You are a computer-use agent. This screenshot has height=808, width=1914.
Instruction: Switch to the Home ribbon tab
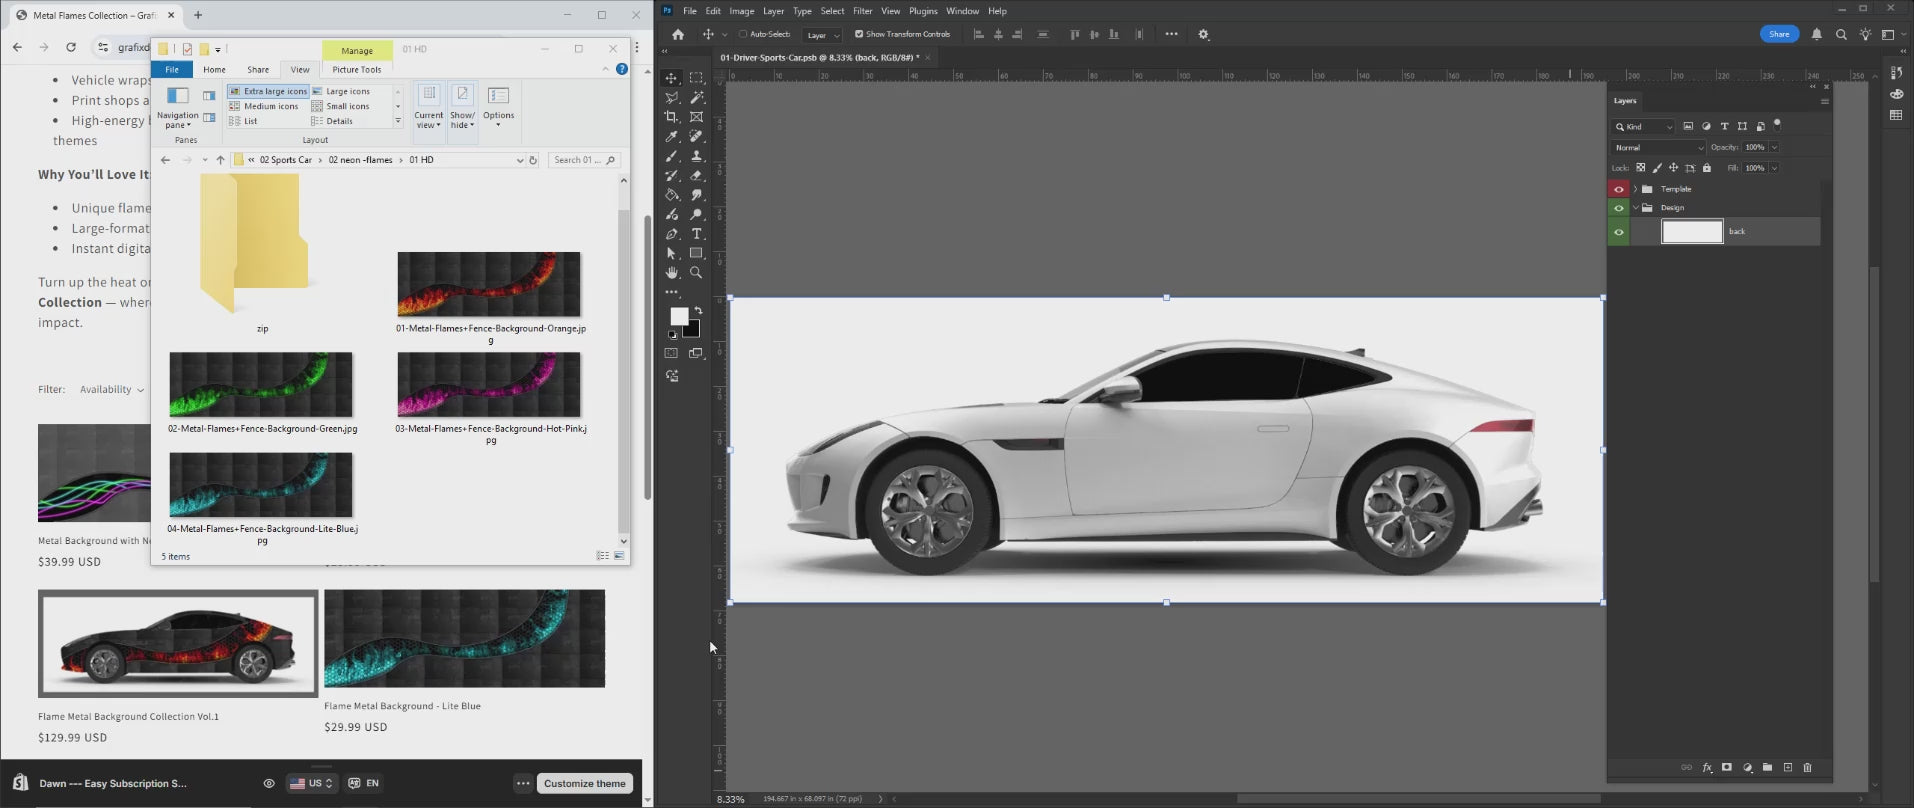[x=214, y=70]
